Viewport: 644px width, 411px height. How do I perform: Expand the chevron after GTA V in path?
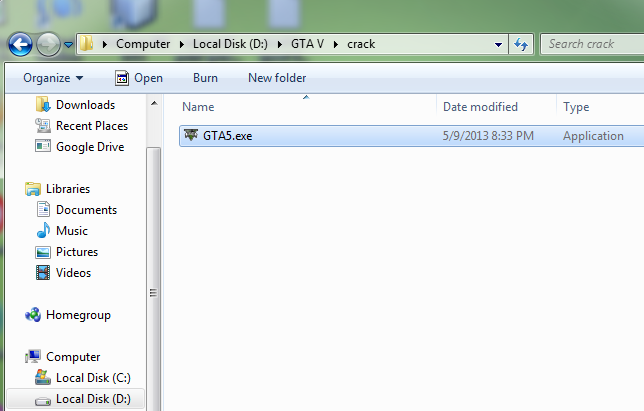(x=336, y=44)
